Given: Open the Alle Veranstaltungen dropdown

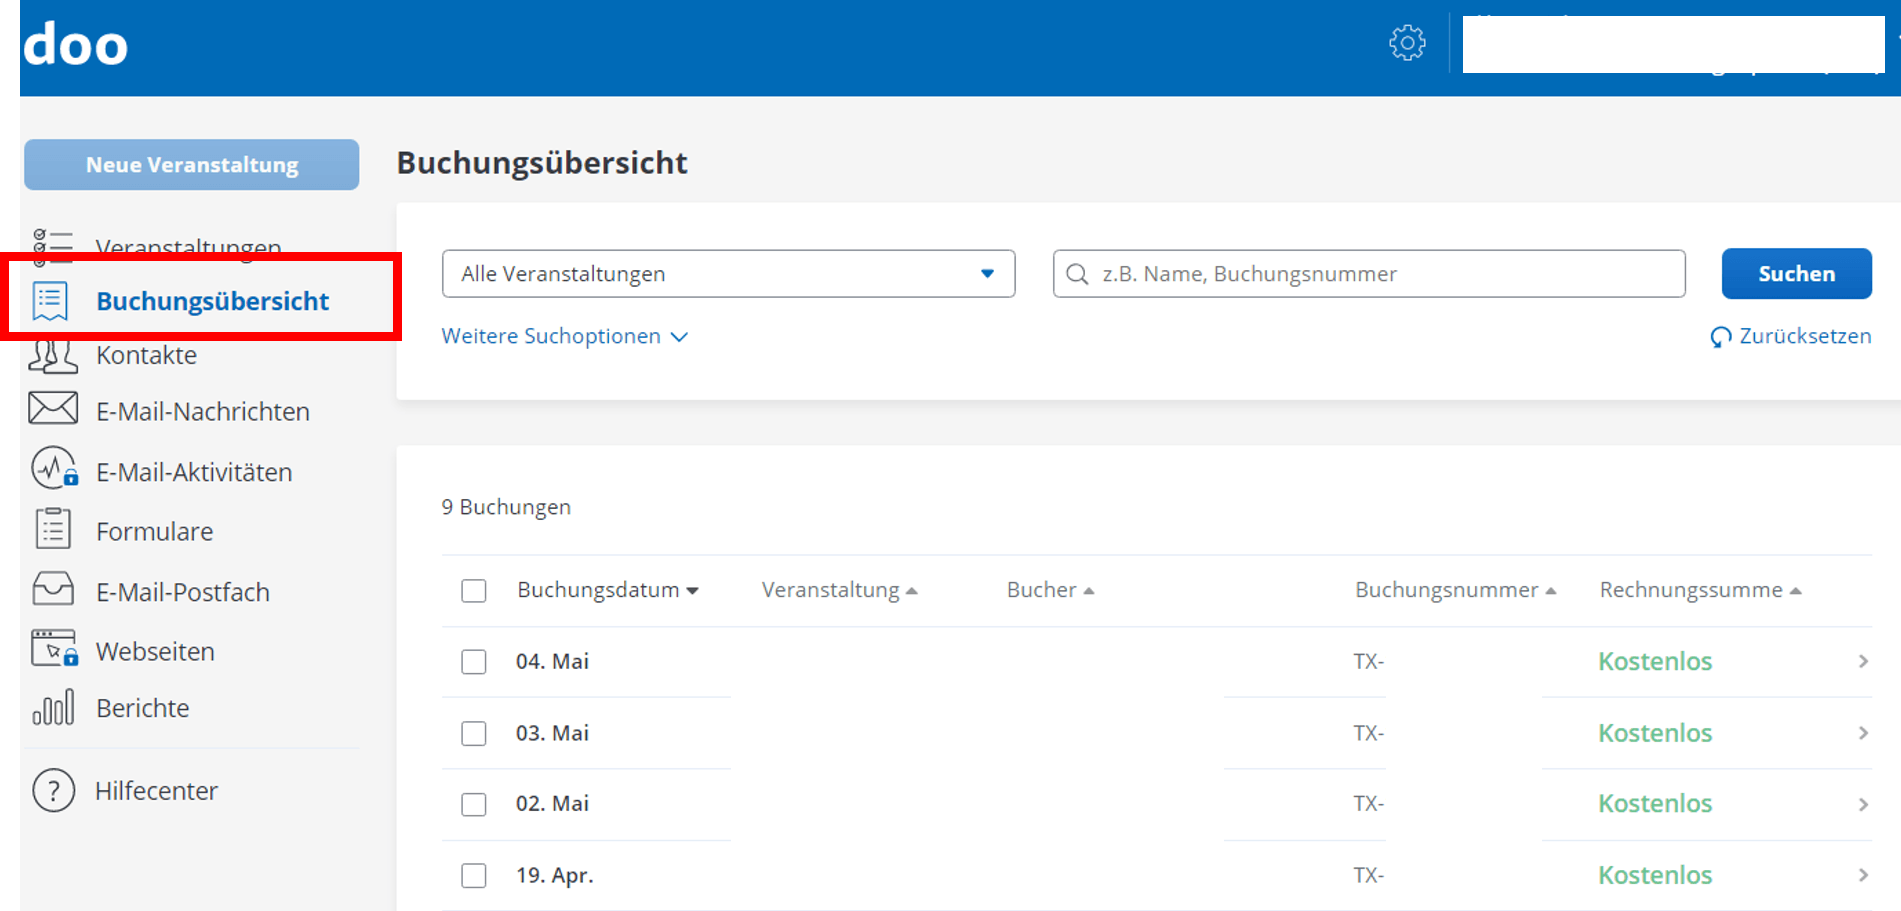Looking at the screenshot, I should click(x=728, y=274).
